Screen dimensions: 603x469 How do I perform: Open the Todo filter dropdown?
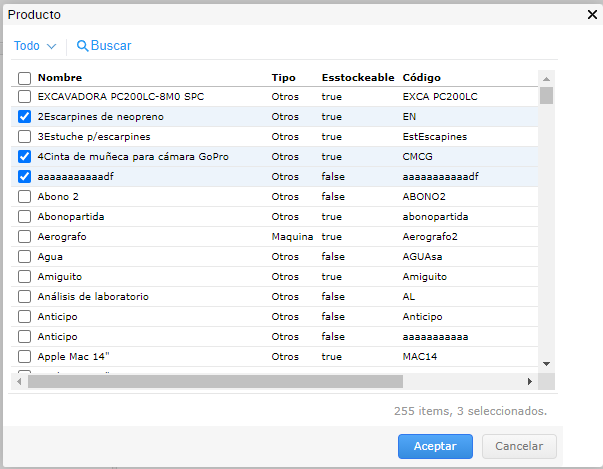[34, 46]
